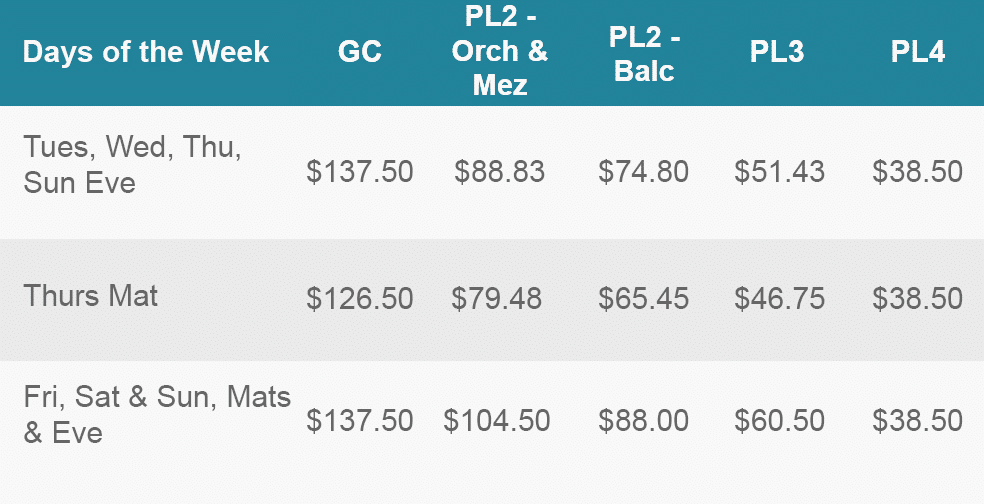Click the Tues, Wed, Thu, Sun Eve row label

(x=132, y=164)
